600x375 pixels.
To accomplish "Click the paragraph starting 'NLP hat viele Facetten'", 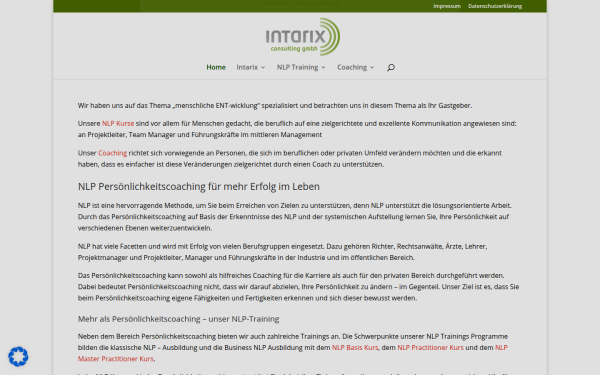I will pos(282,252).
